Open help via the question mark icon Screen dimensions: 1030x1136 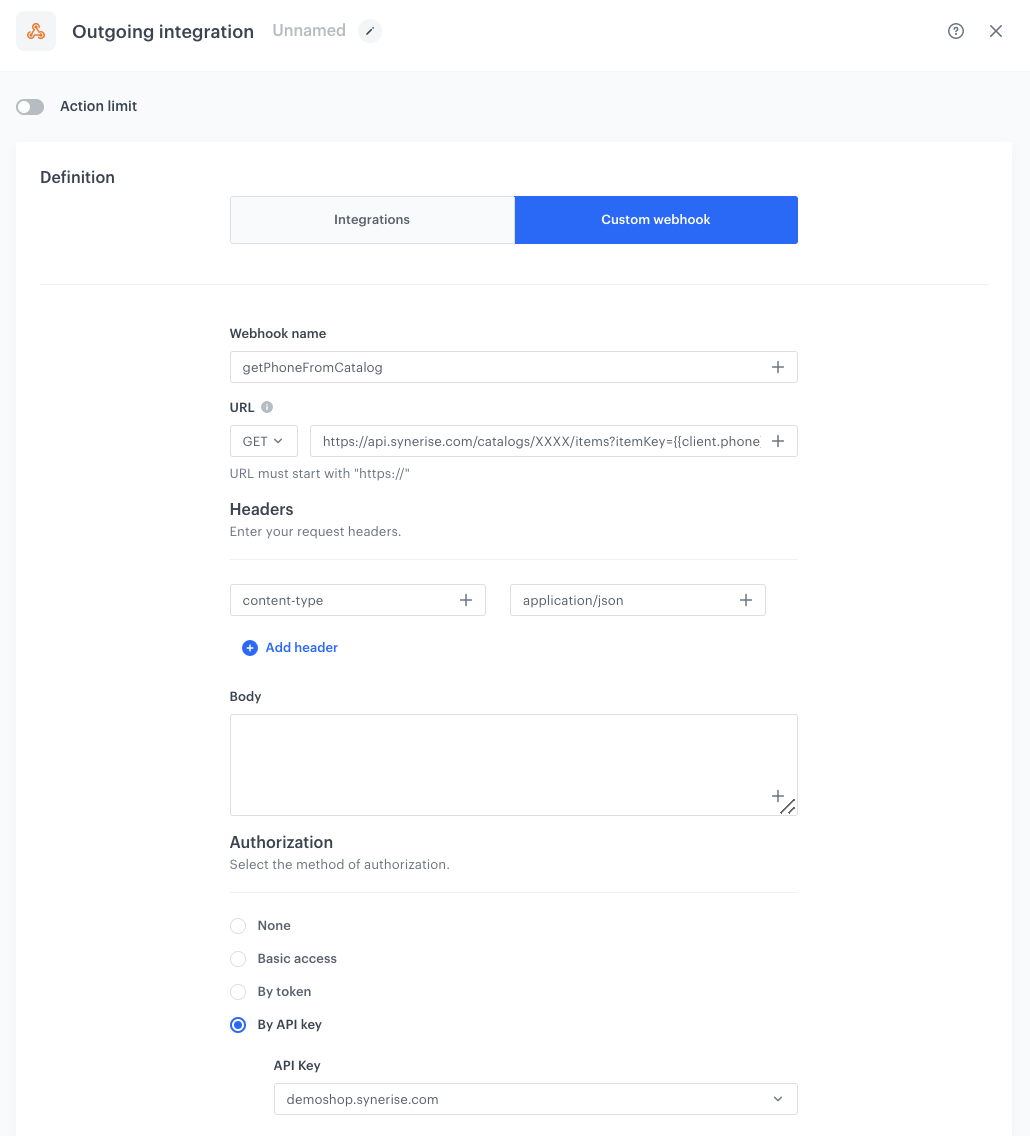click(x=955, y=31)
